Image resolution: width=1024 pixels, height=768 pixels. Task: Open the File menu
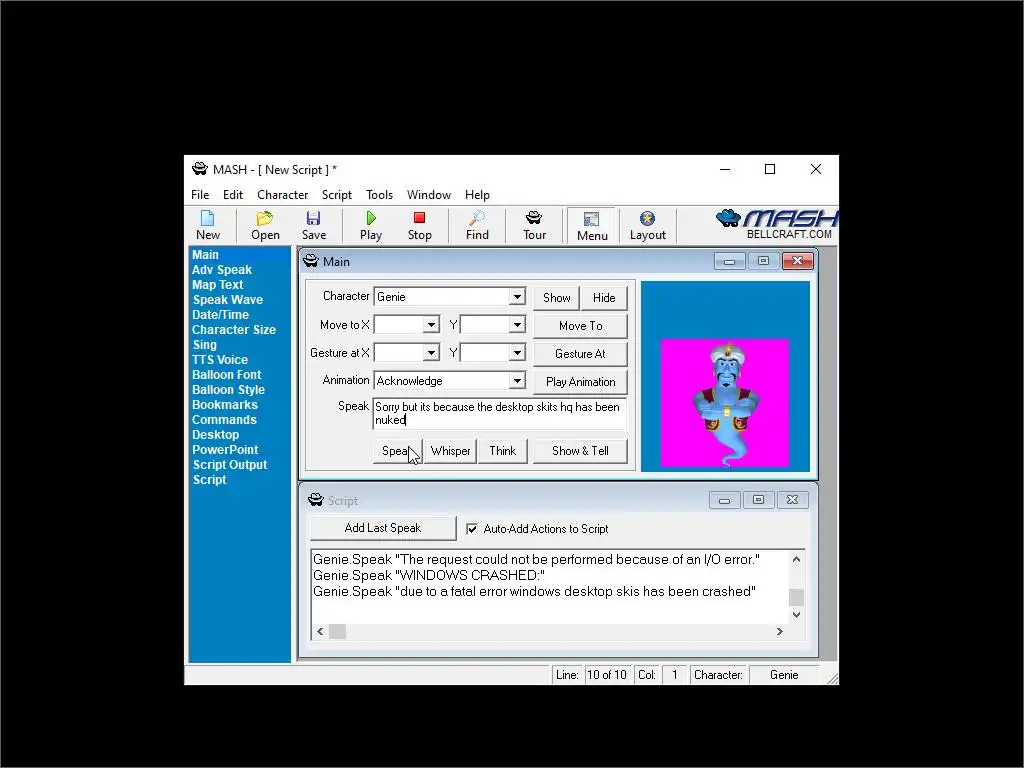(x=200, y=195)
